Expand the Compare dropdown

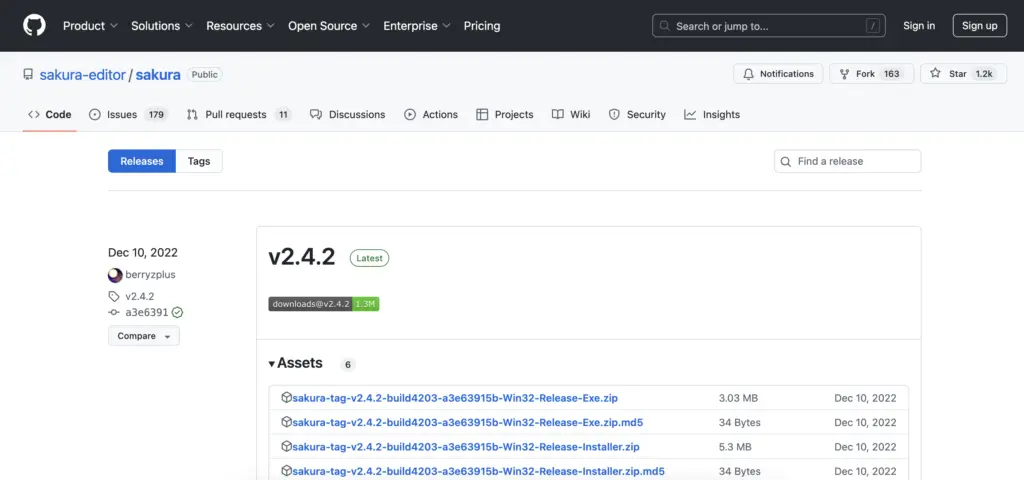[143, 336]
